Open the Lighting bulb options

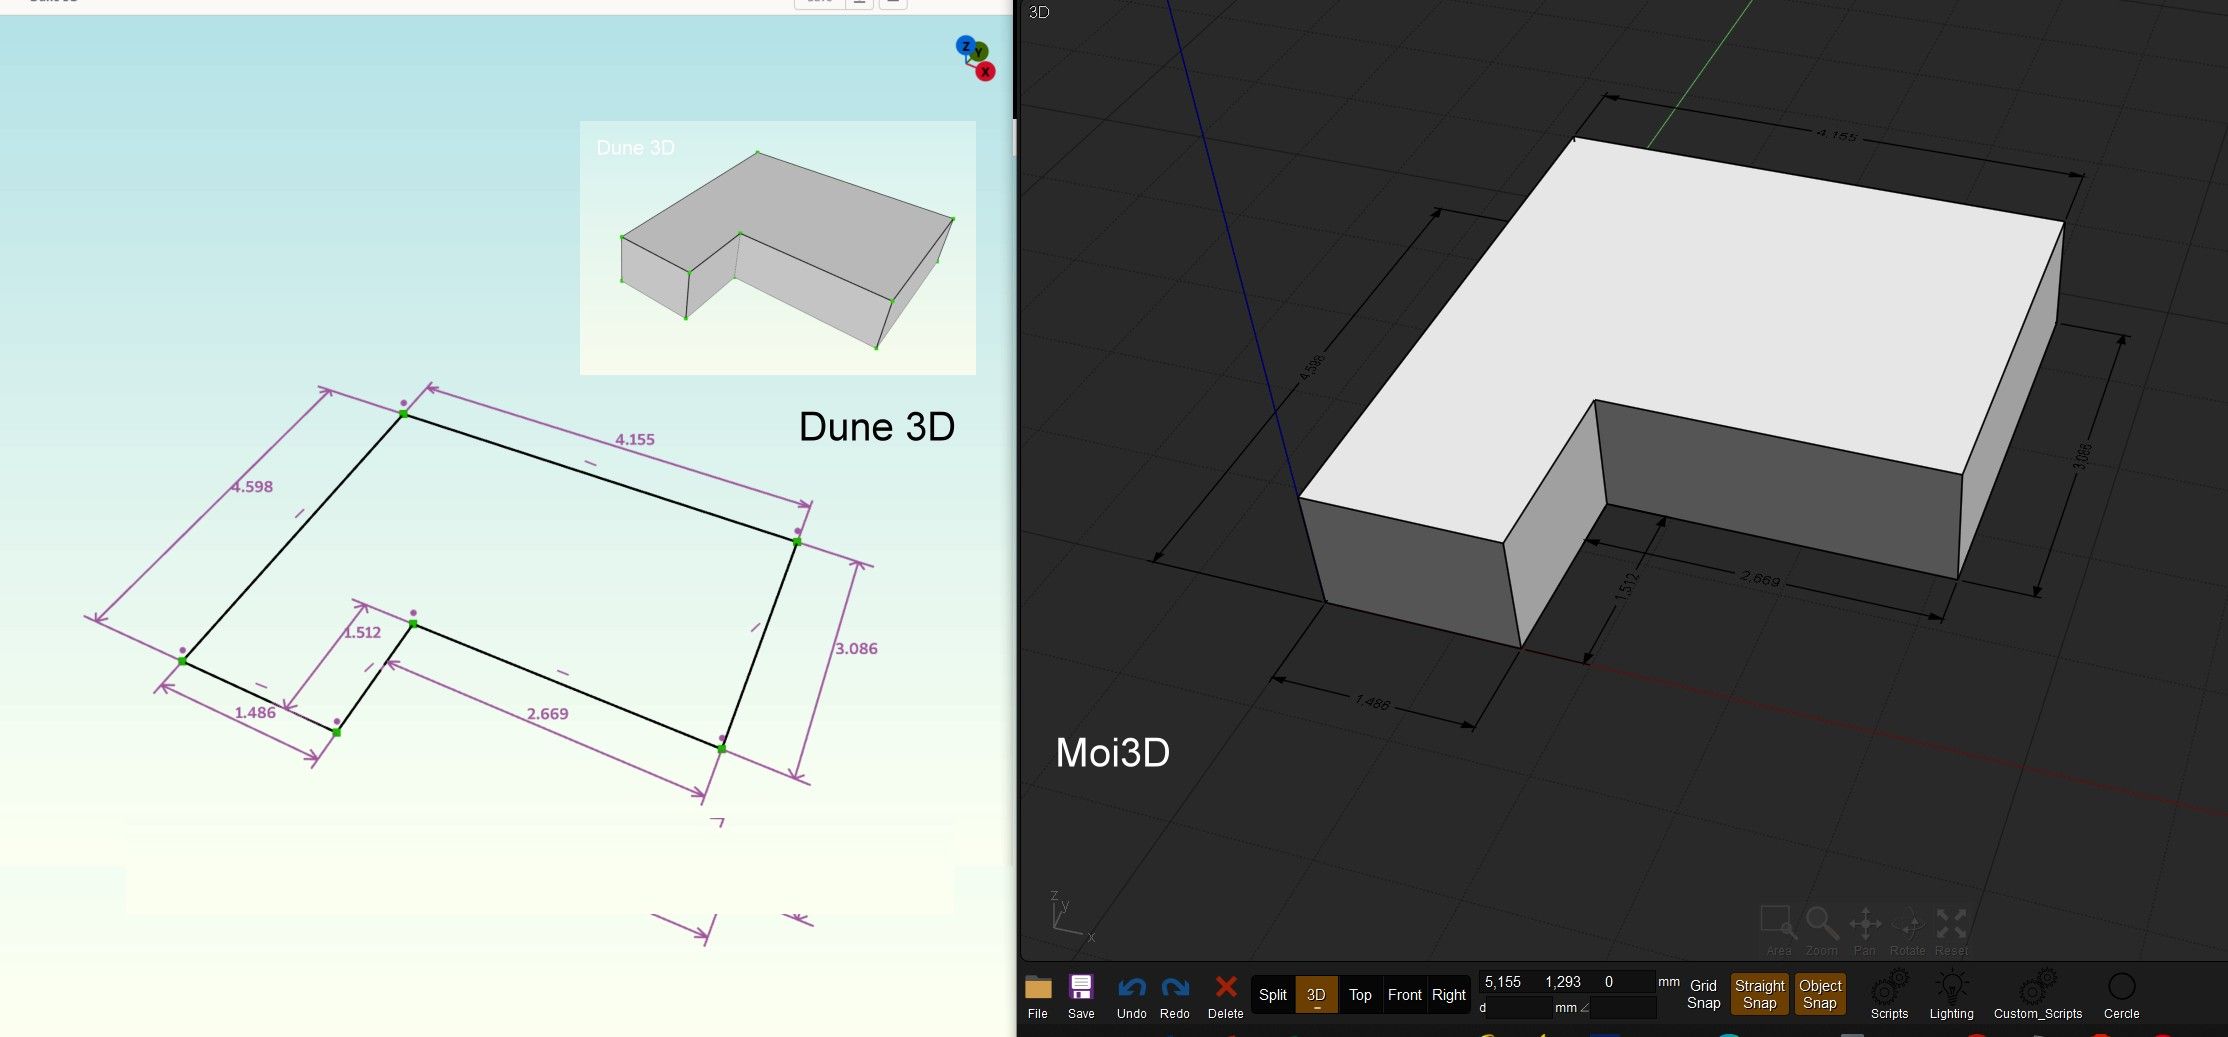[x=1951, y=989]
